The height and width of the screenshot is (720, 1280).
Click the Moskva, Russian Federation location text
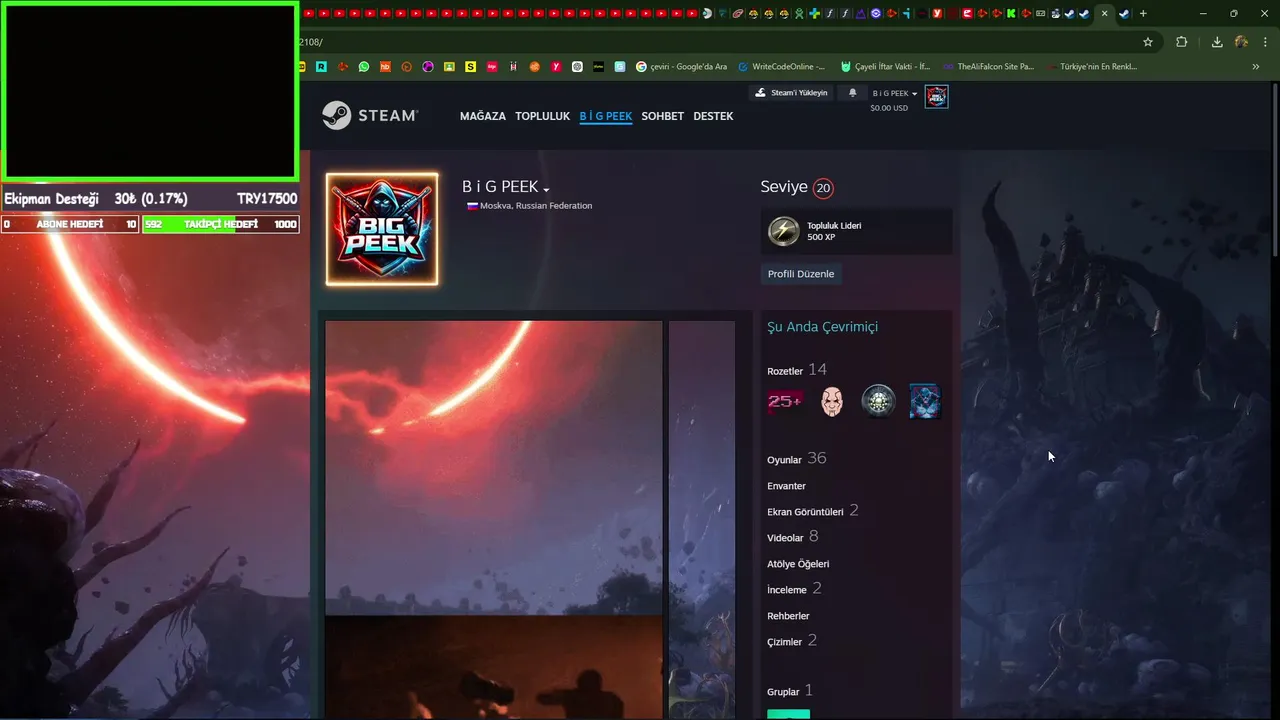[x=536, y=206]
